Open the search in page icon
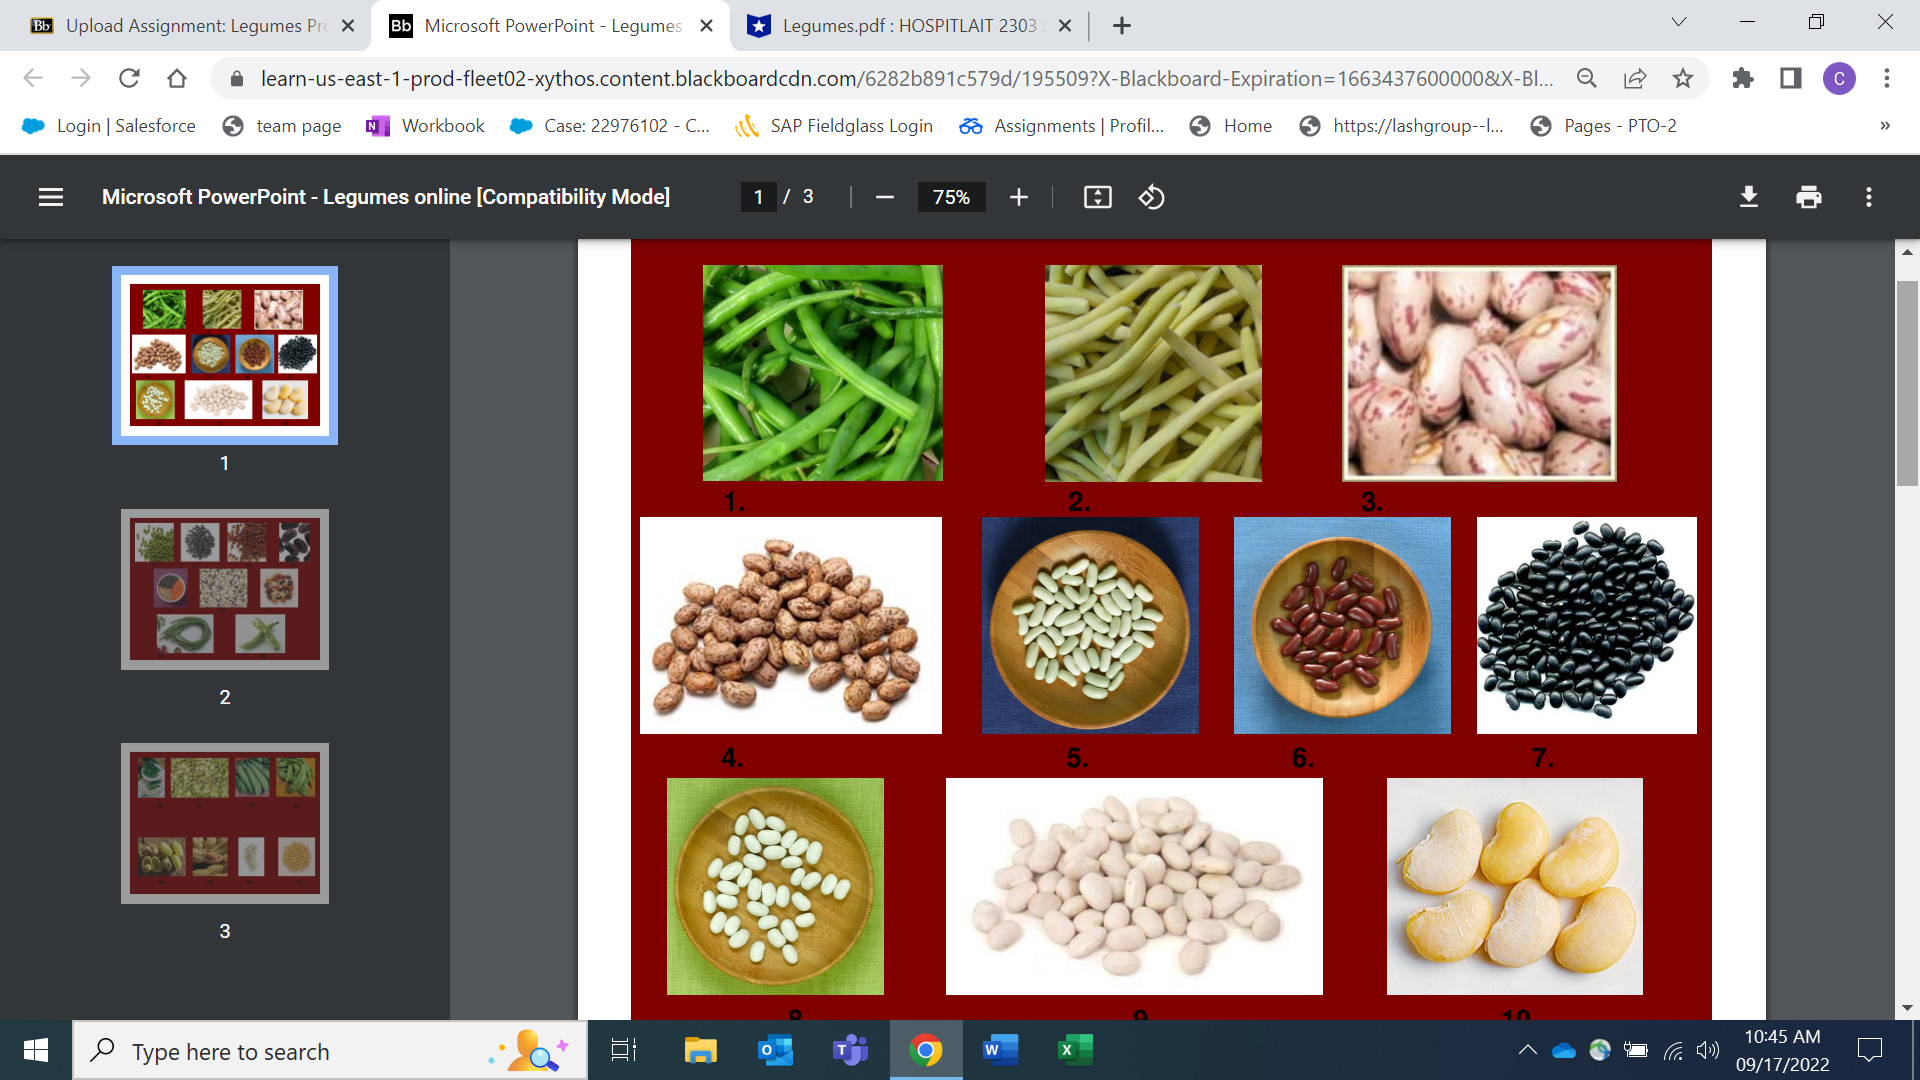The height and width of the screenshot is (1080, 1920). click(x=1587, y=78)
